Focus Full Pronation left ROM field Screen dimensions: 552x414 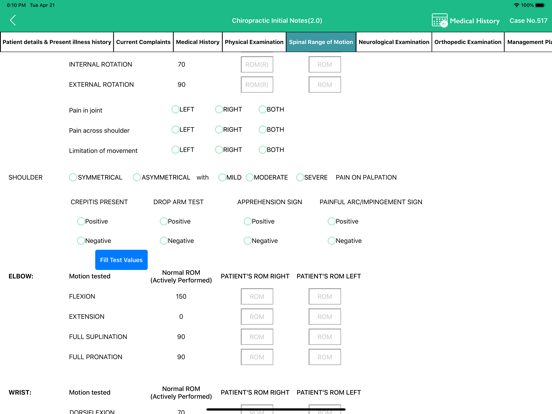tap(325, 357)
